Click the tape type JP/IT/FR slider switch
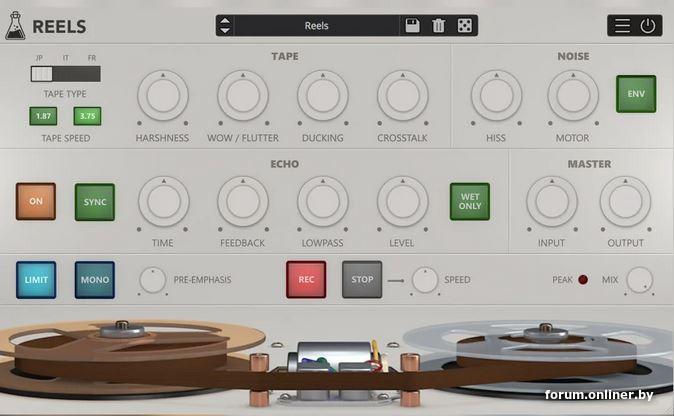674x416 pixels. click(65, 74)
